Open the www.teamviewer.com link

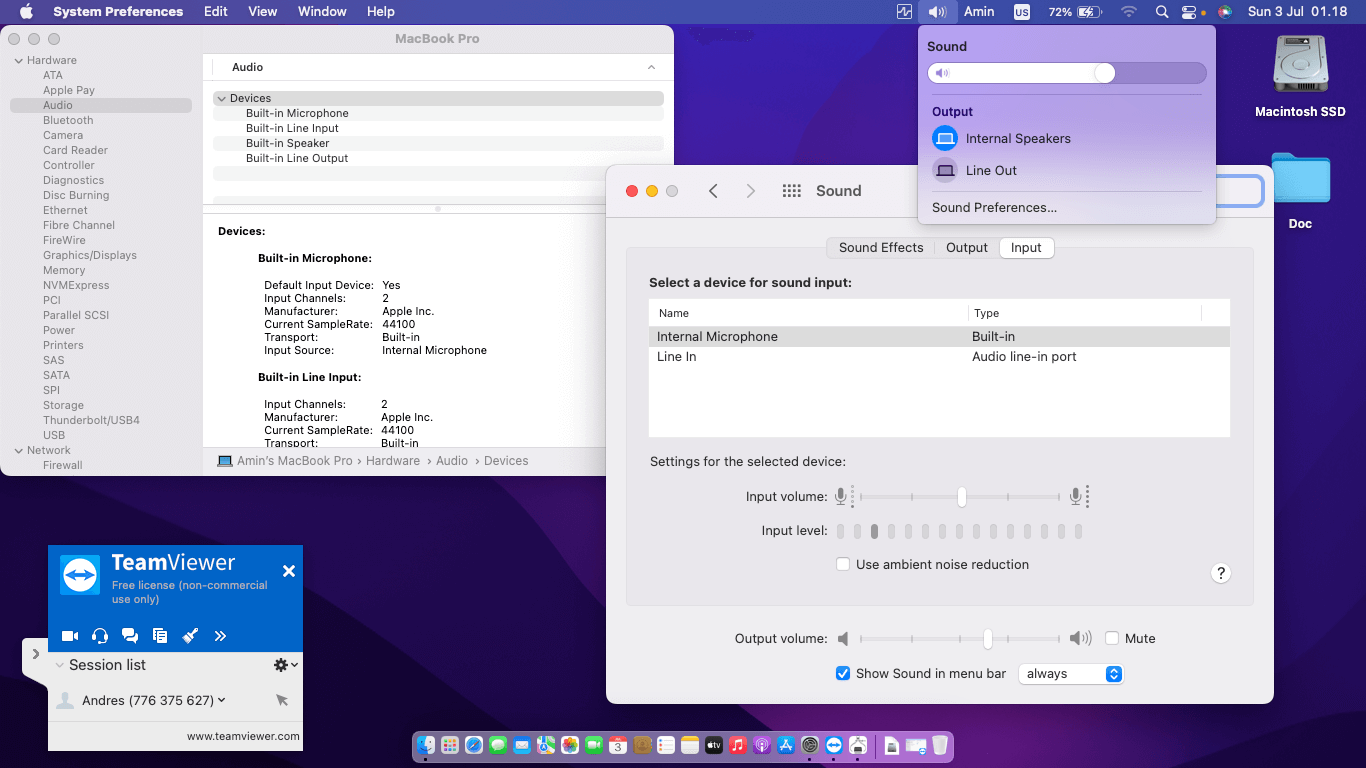tap(243, 736)
